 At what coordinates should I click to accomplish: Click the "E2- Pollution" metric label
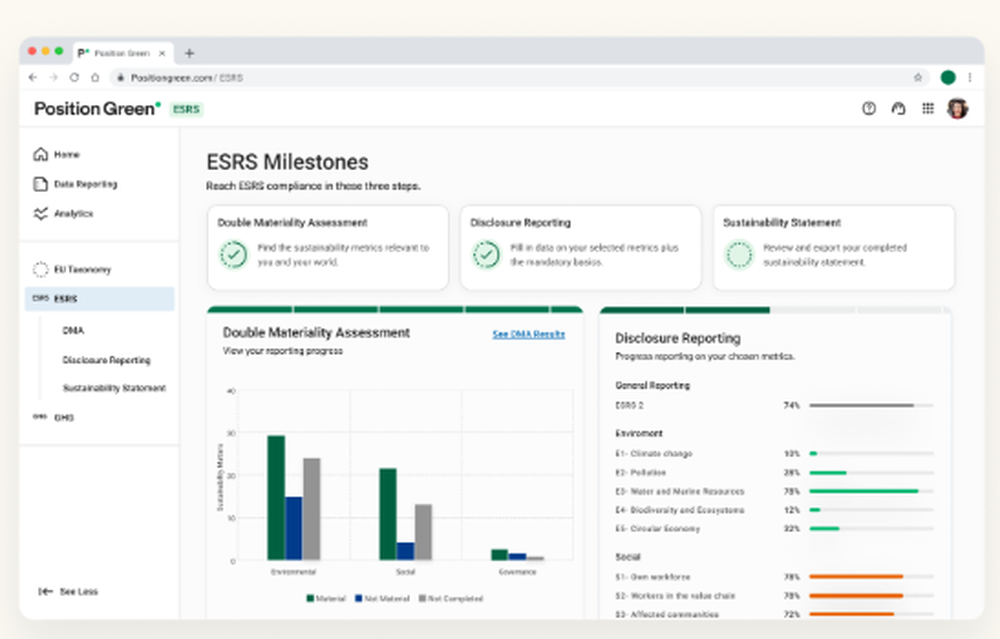point(640,473)
